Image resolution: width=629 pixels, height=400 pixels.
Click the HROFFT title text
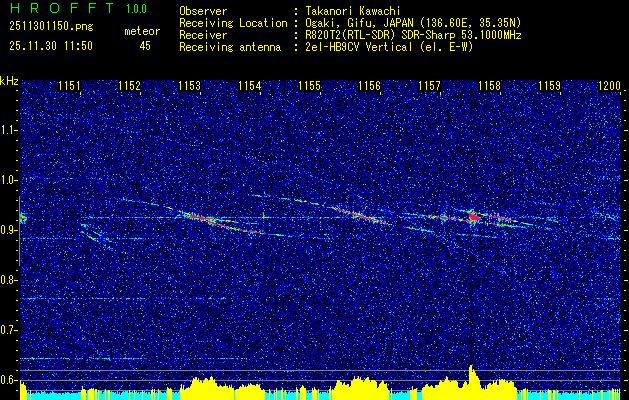pos(63,8)
